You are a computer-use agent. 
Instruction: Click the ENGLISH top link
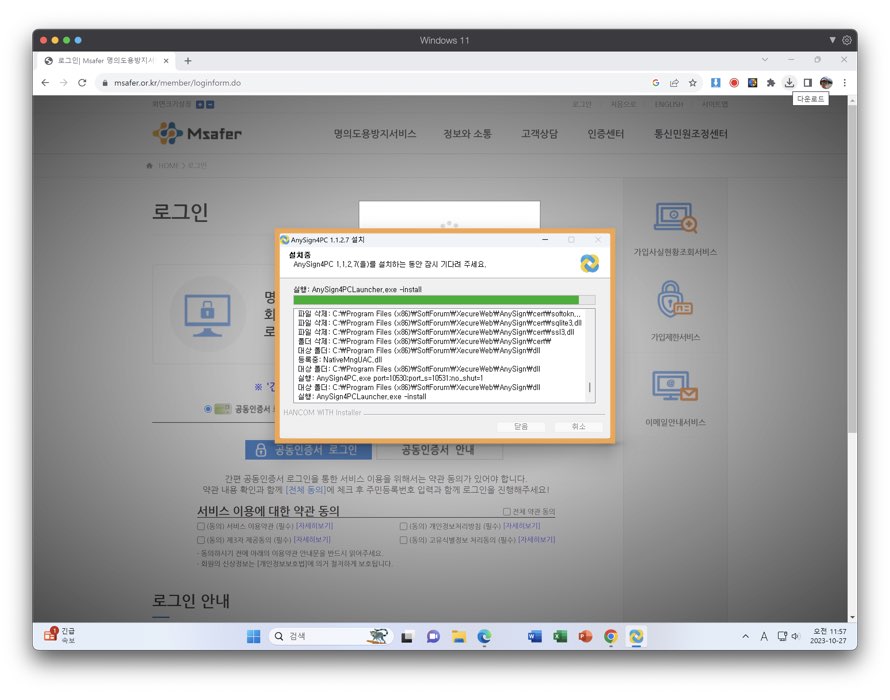tap(669, 104)
